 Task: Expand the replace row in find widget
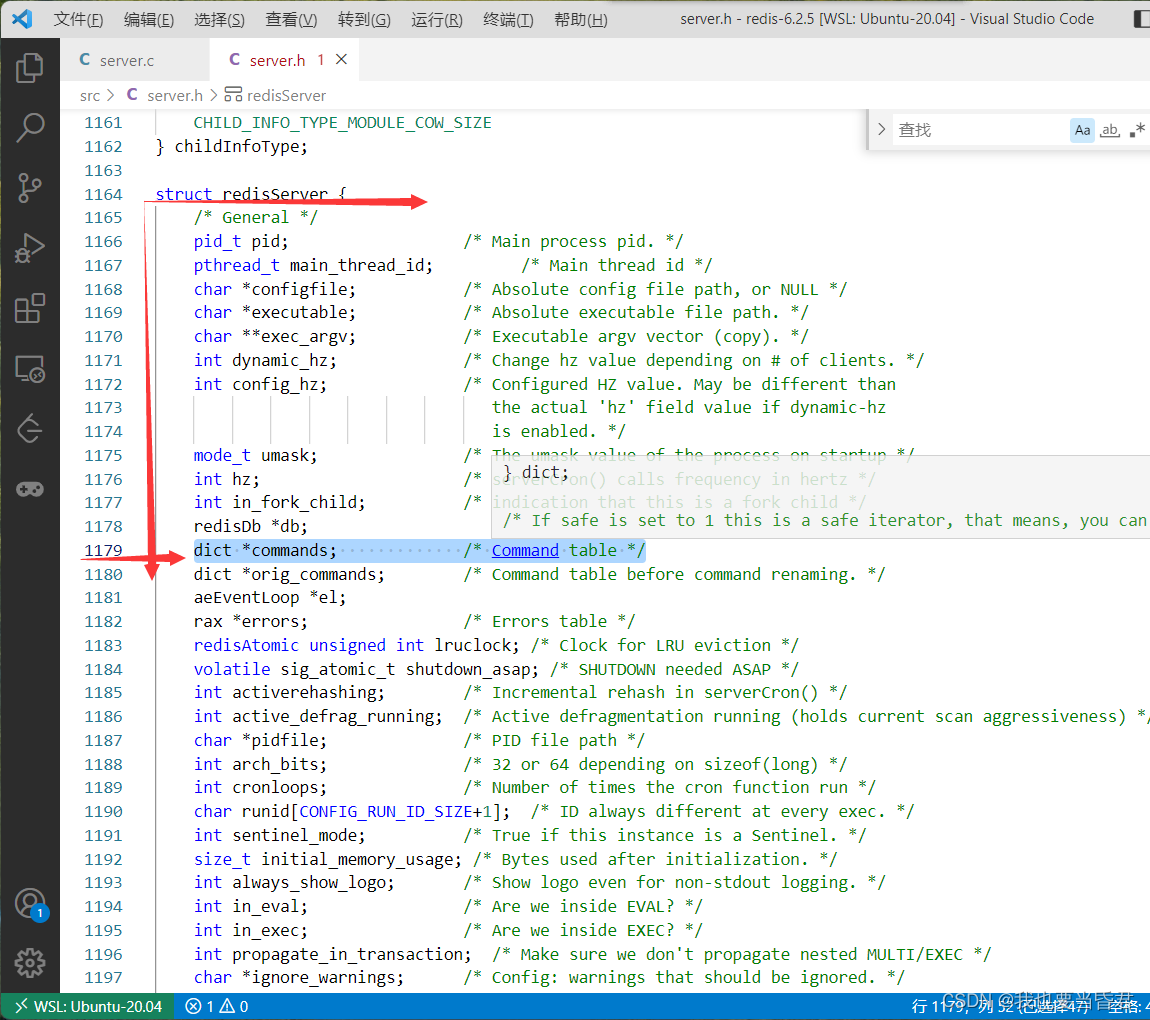point(881,130)
